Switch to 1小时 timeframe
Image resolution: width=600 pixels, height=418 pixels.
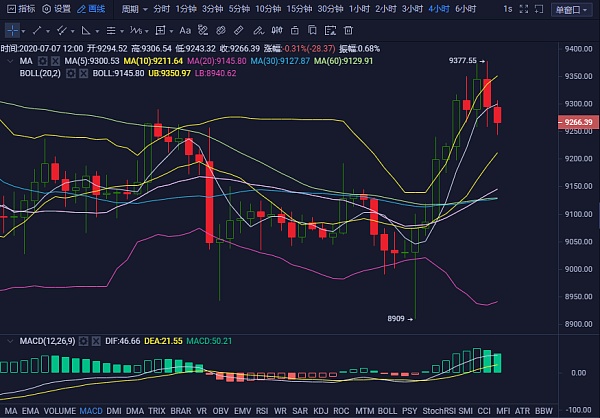pos(359,9)
